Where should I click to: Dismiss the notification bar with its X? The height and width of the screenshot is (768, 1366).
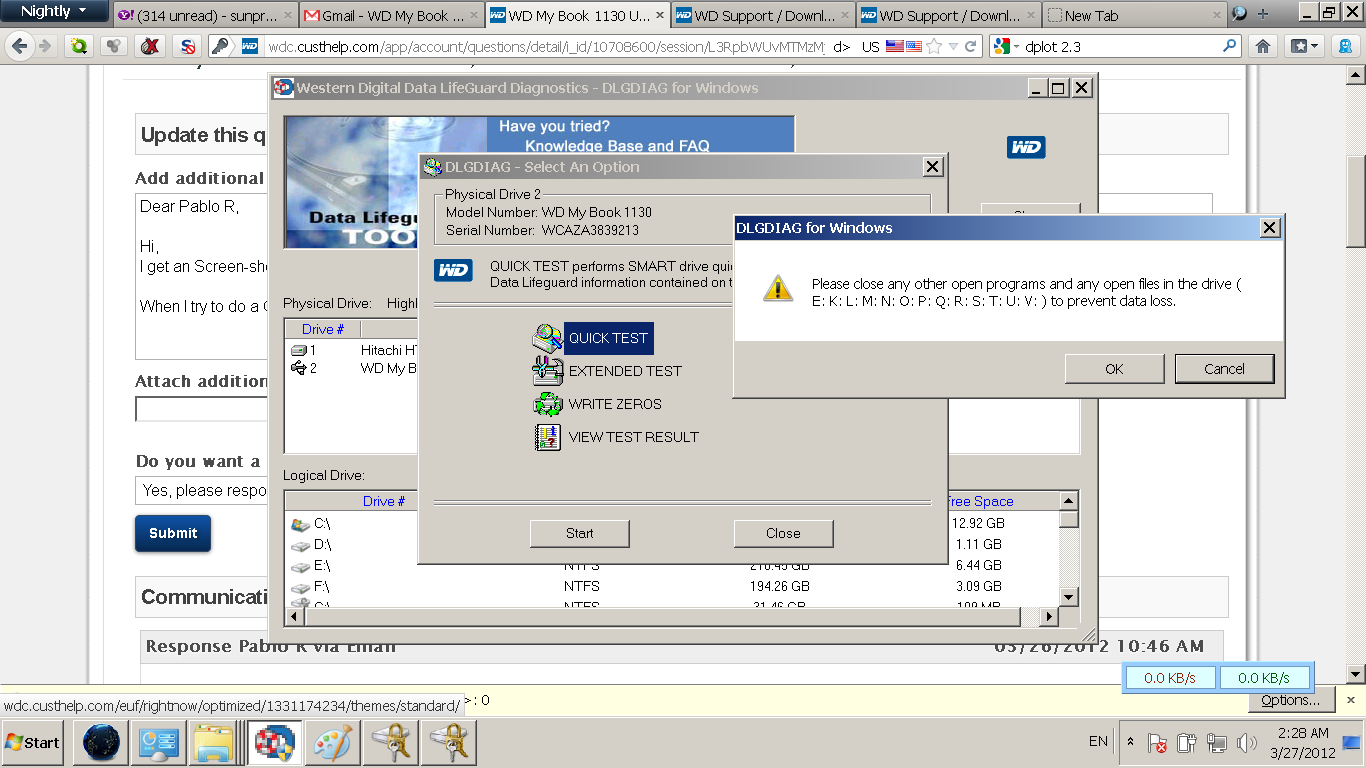click(x=1350, y=700)
